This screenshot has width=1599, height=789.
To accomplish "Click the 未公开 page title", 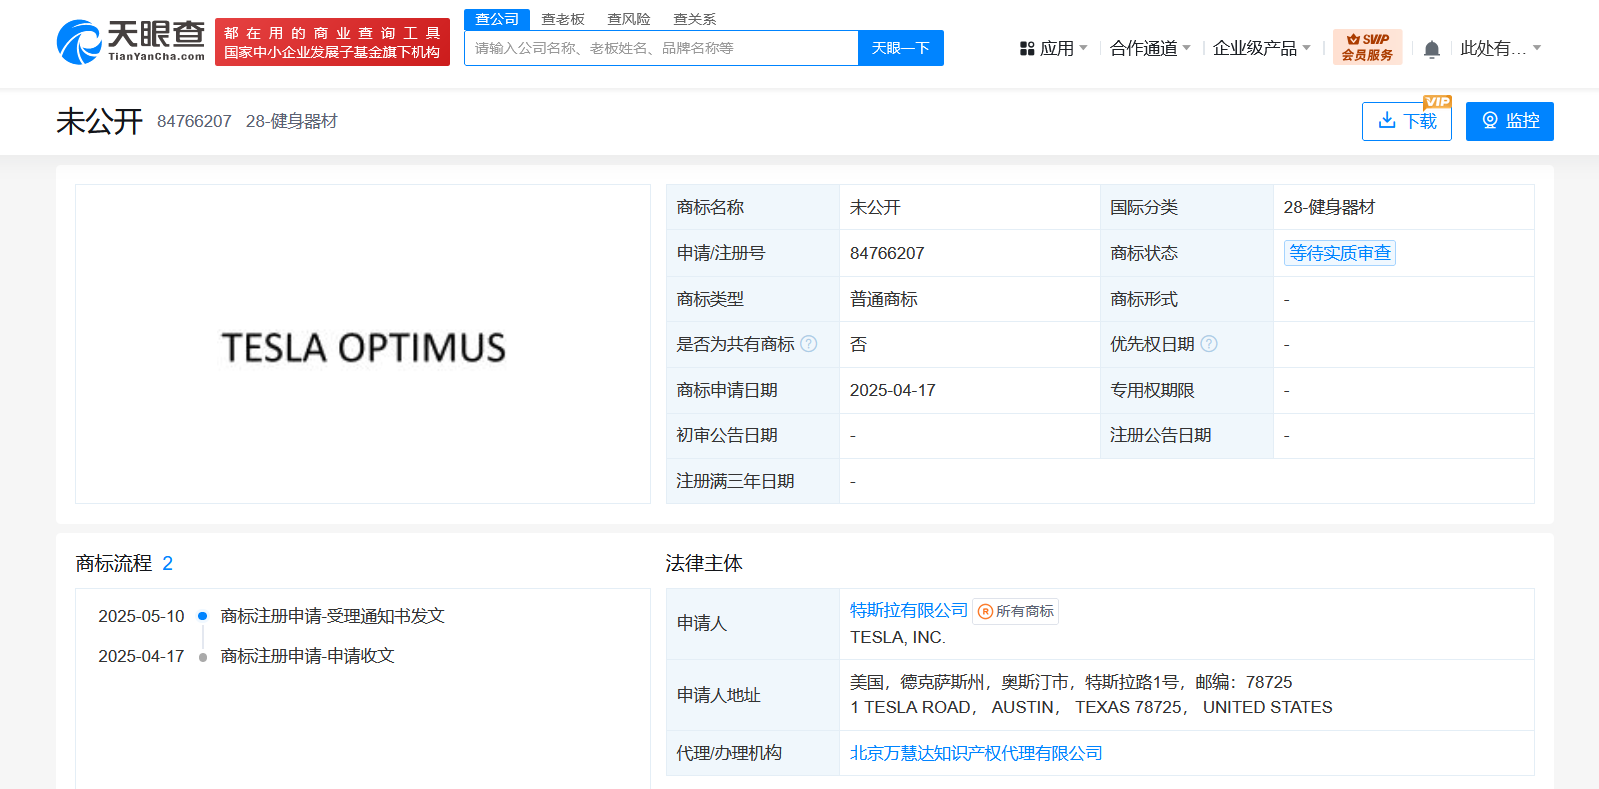I will tap(100, 121).
